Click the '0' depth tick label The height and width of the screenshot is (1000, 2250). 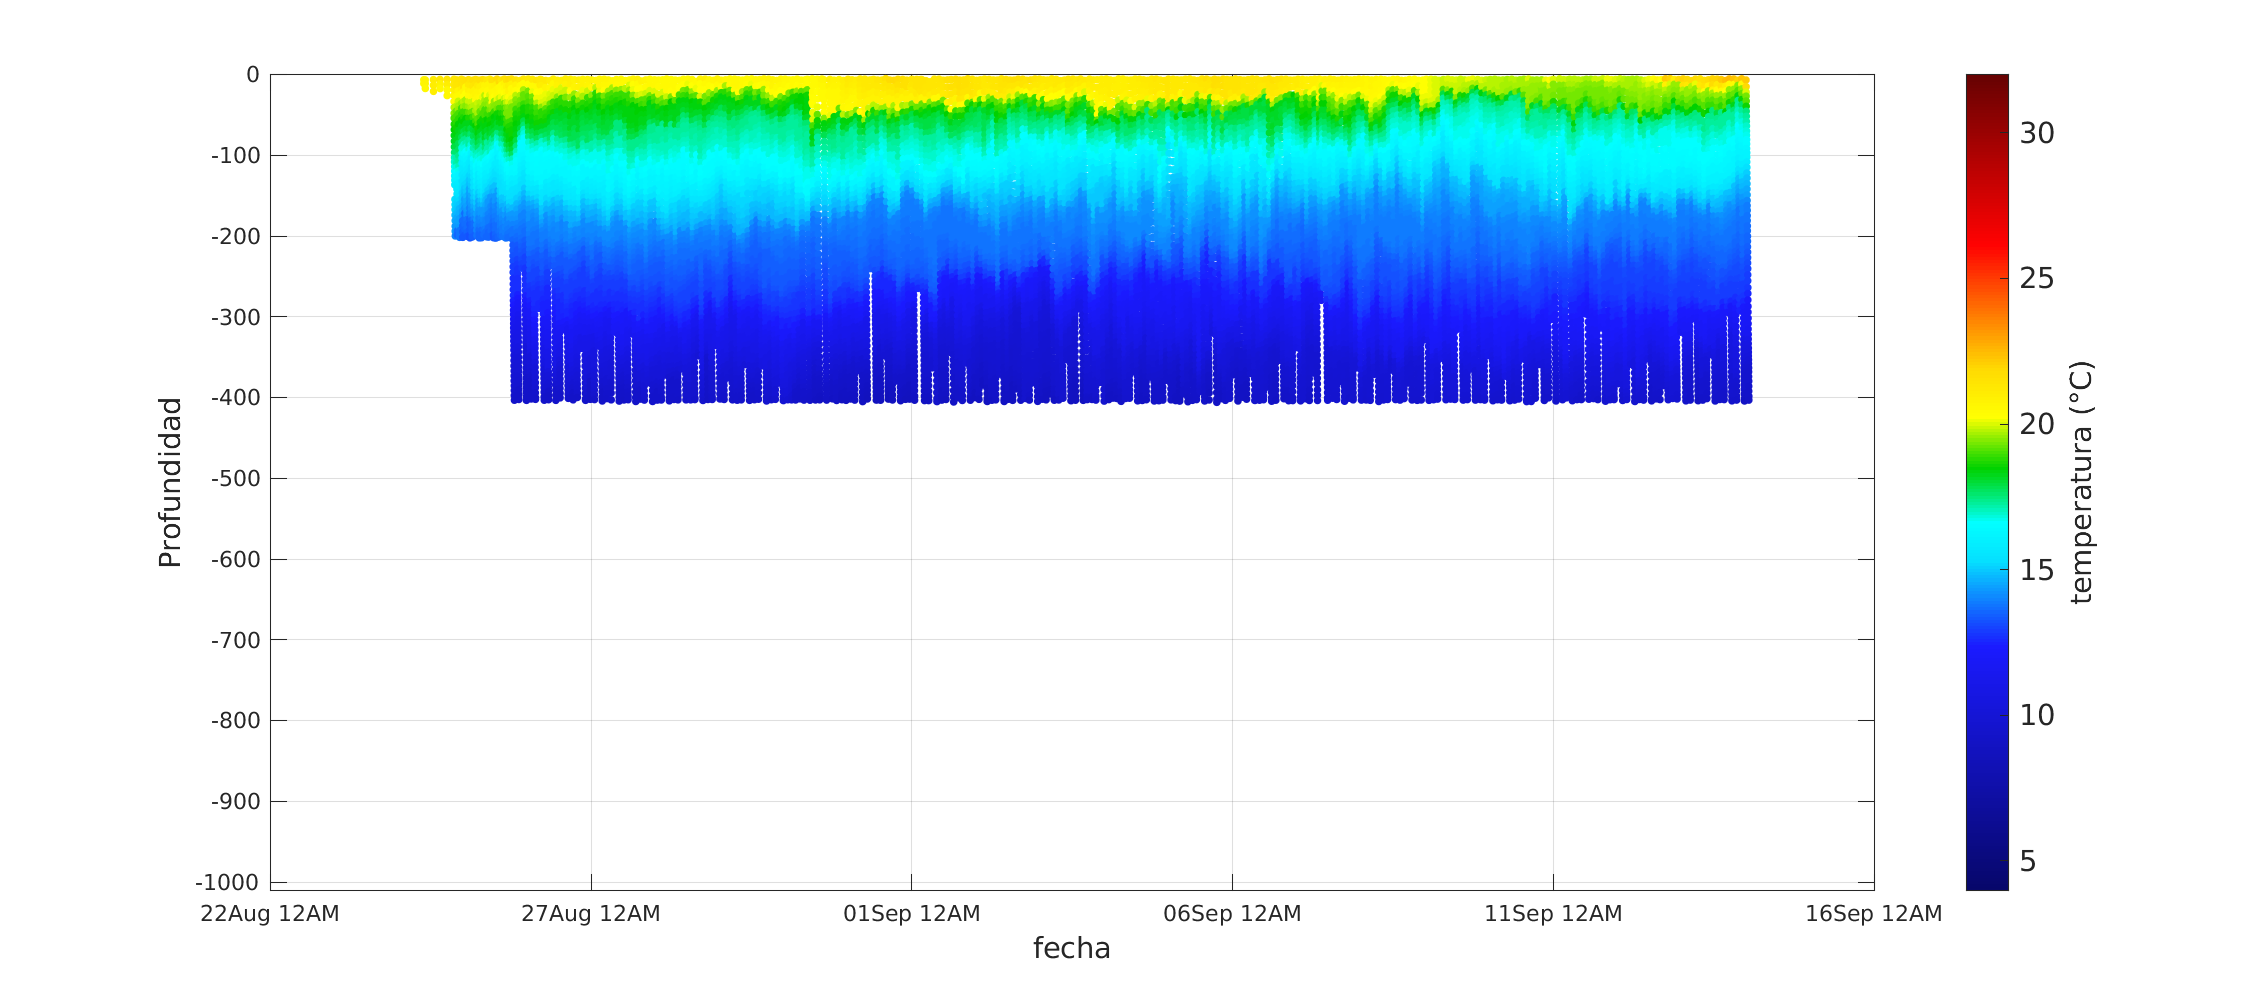(x=252, y=75)
